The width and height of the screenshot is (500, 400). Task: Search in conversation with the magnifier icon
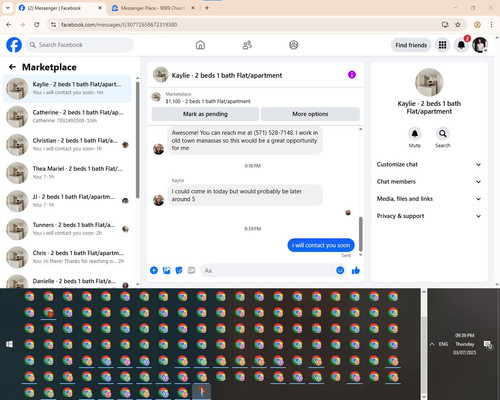click(x=442, y=134)
